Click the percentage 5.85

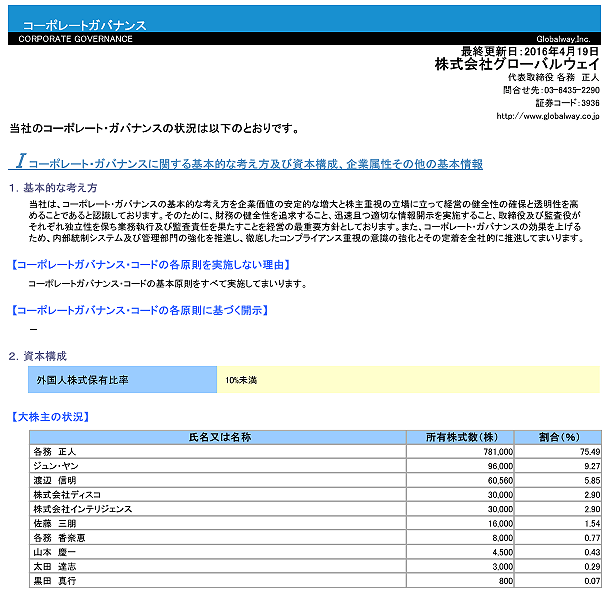592,481
